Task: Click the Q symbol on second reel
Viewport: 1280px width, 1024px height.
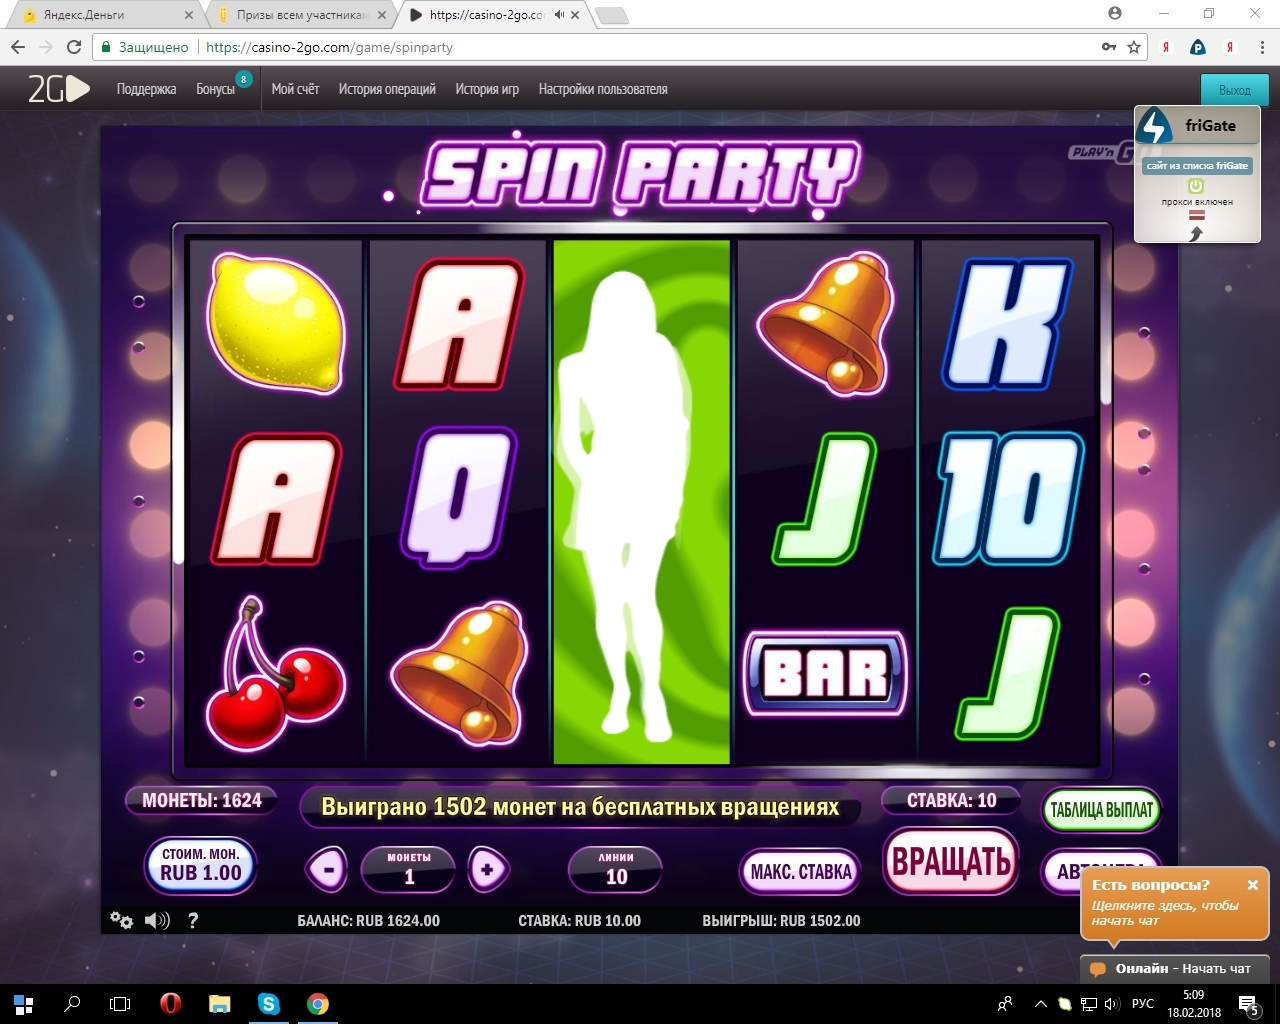Action: (x=459, y=497)
